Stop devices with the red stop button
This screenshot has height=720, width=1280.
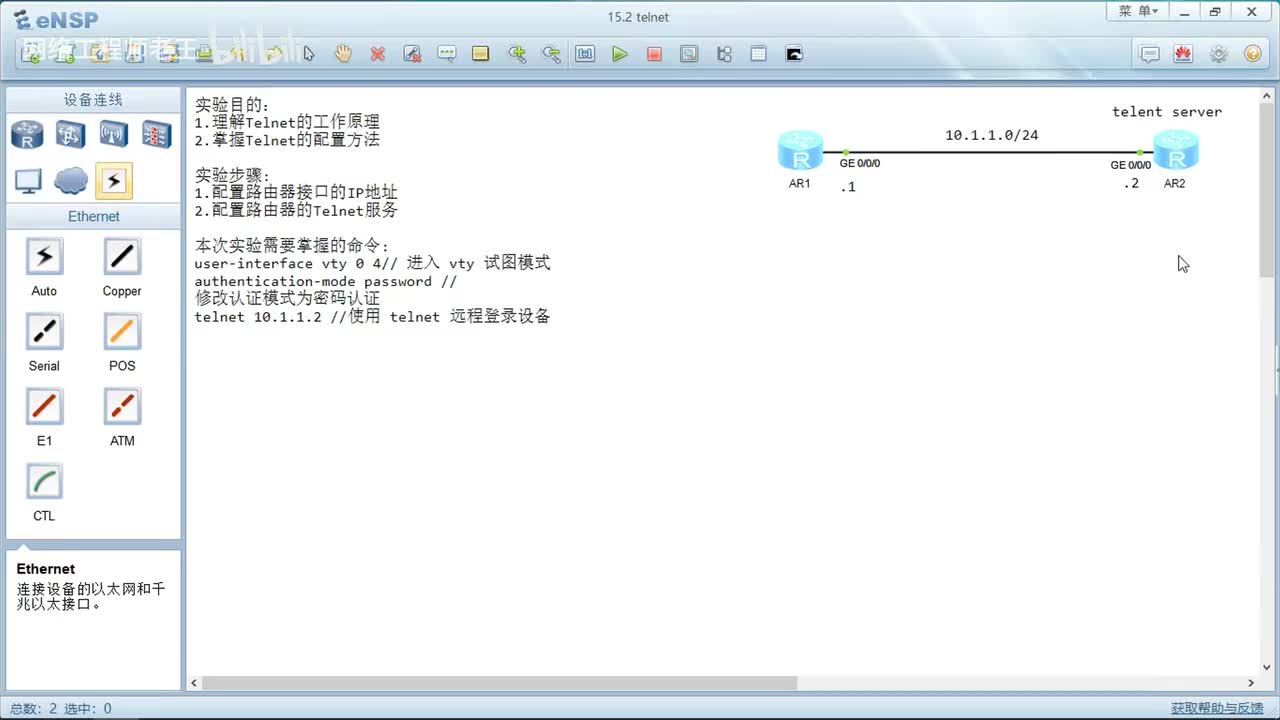click(x=654, y=54)
